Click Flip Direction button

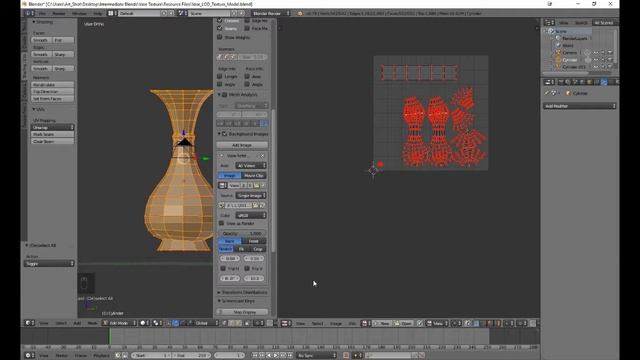pyautogui.click(x=53, y=91)
